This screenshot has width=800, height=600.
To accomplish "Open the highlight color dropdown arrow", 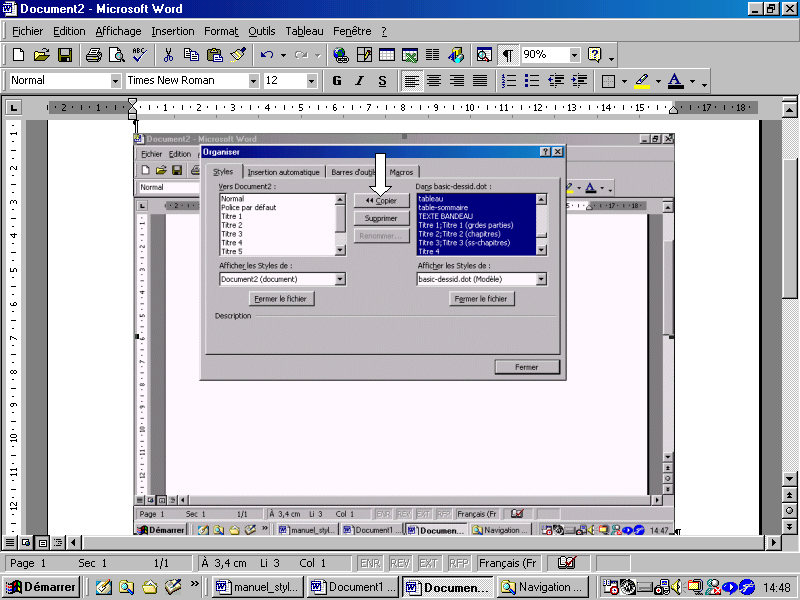I will coord(658,81).
